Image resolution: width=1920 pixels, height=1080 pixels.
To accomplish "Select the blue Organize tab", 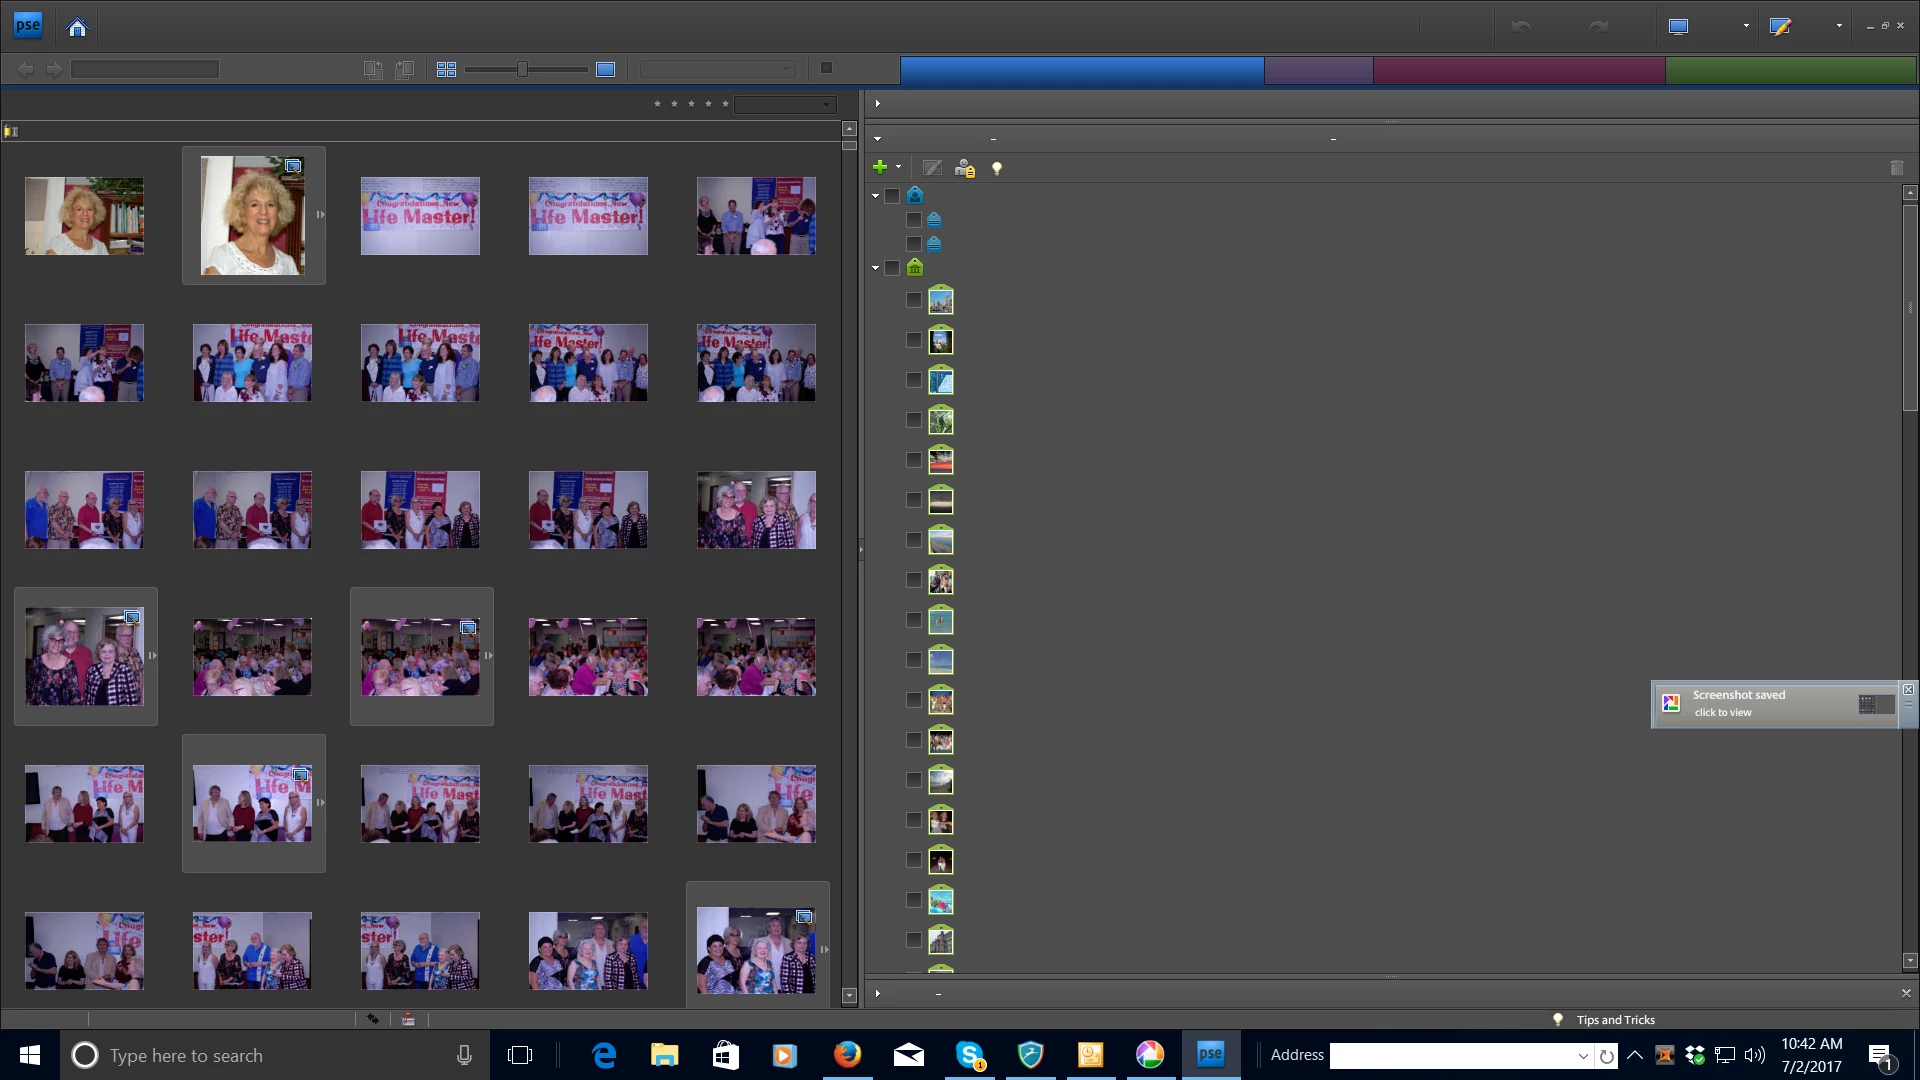I will click(x=1081, y=70).
